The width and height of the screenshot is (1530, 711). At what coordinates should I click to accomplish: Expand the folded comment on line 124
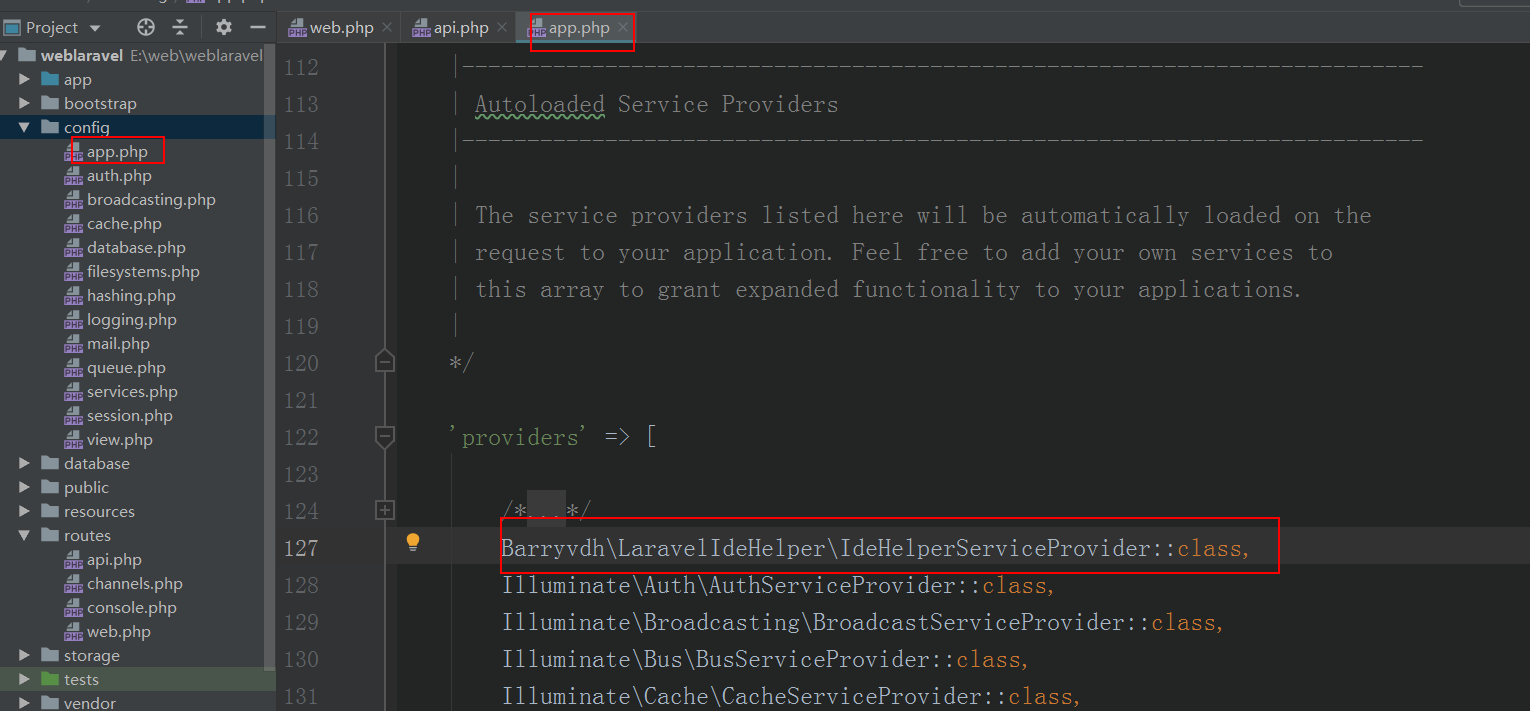385,511
